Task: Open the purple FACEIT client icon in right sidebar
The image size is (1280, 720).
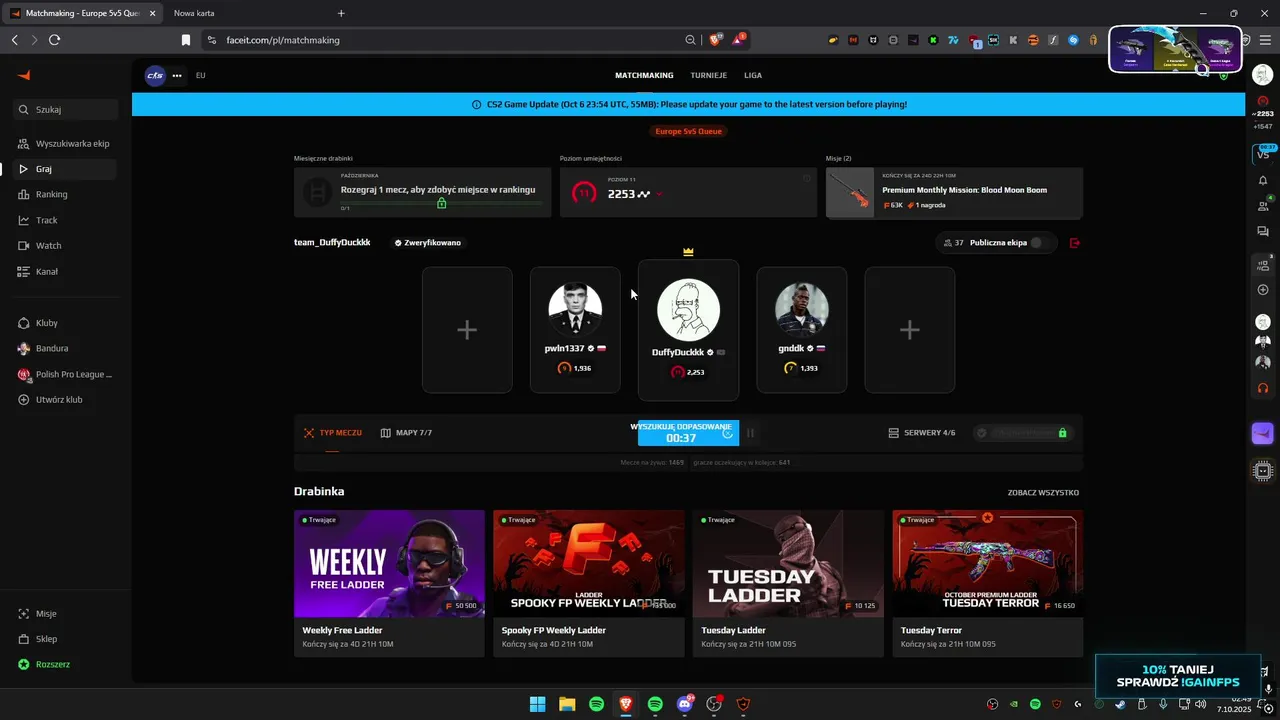Action: pyautogui.click(x=1263, y=434)
